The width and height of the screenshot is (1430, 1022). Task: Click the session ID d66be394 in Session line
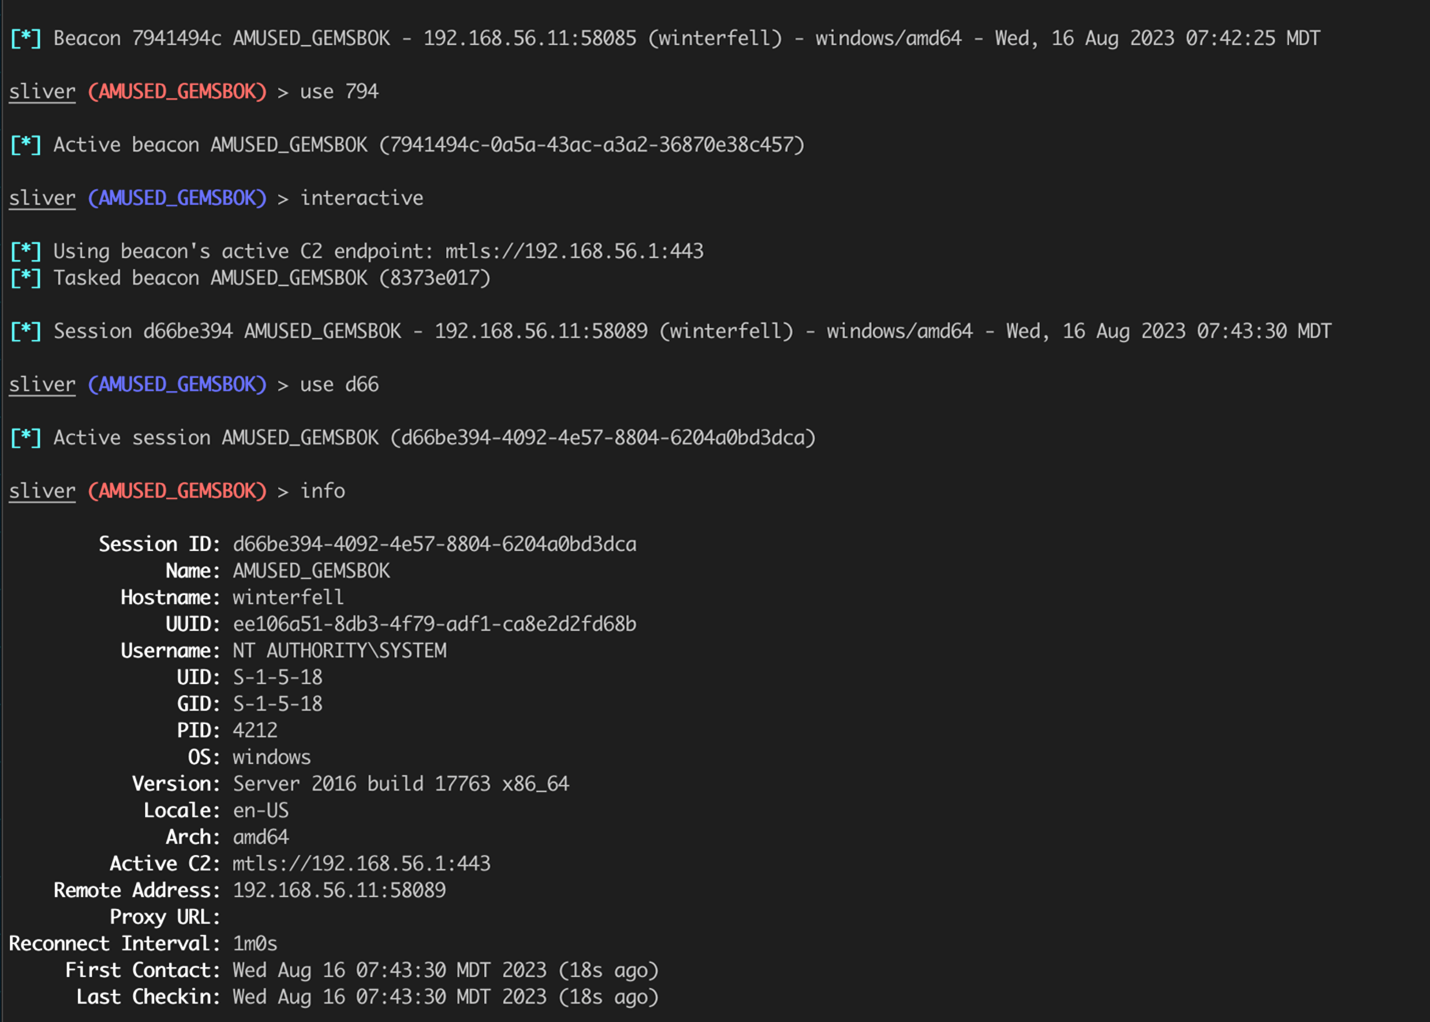tap(187, 331)
